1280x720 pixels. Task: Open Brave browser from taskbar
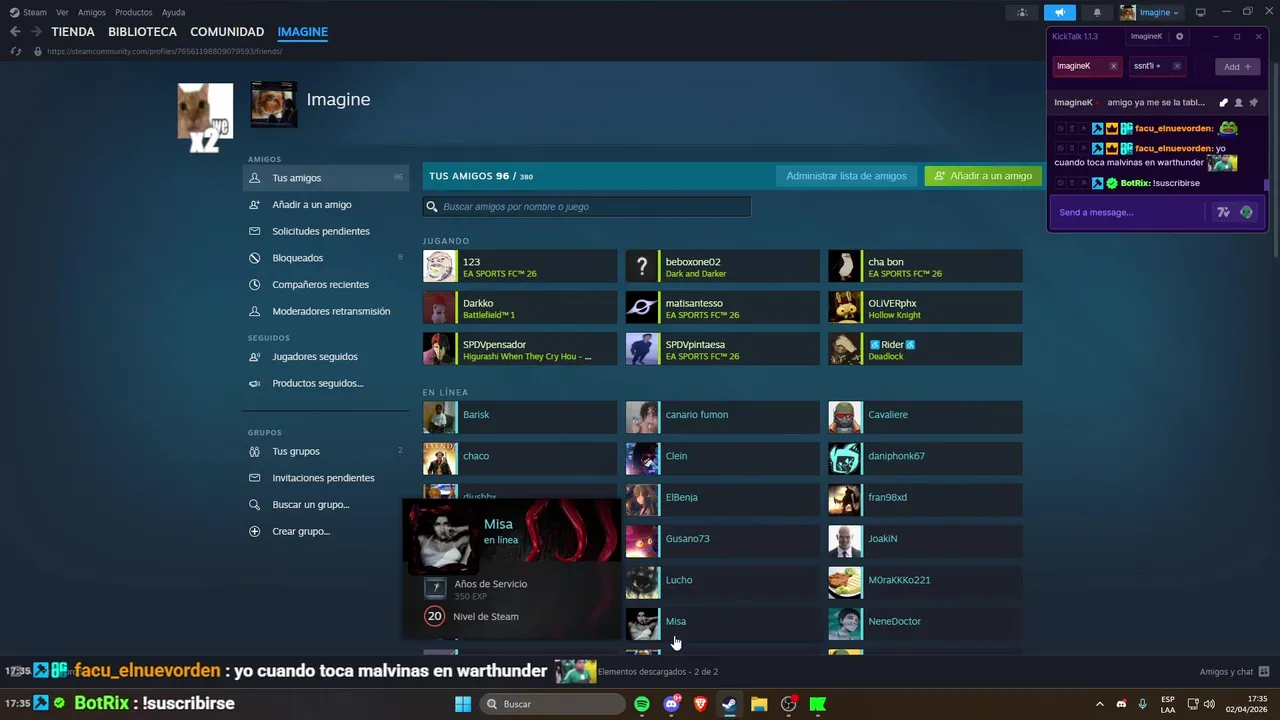(700, 704)
